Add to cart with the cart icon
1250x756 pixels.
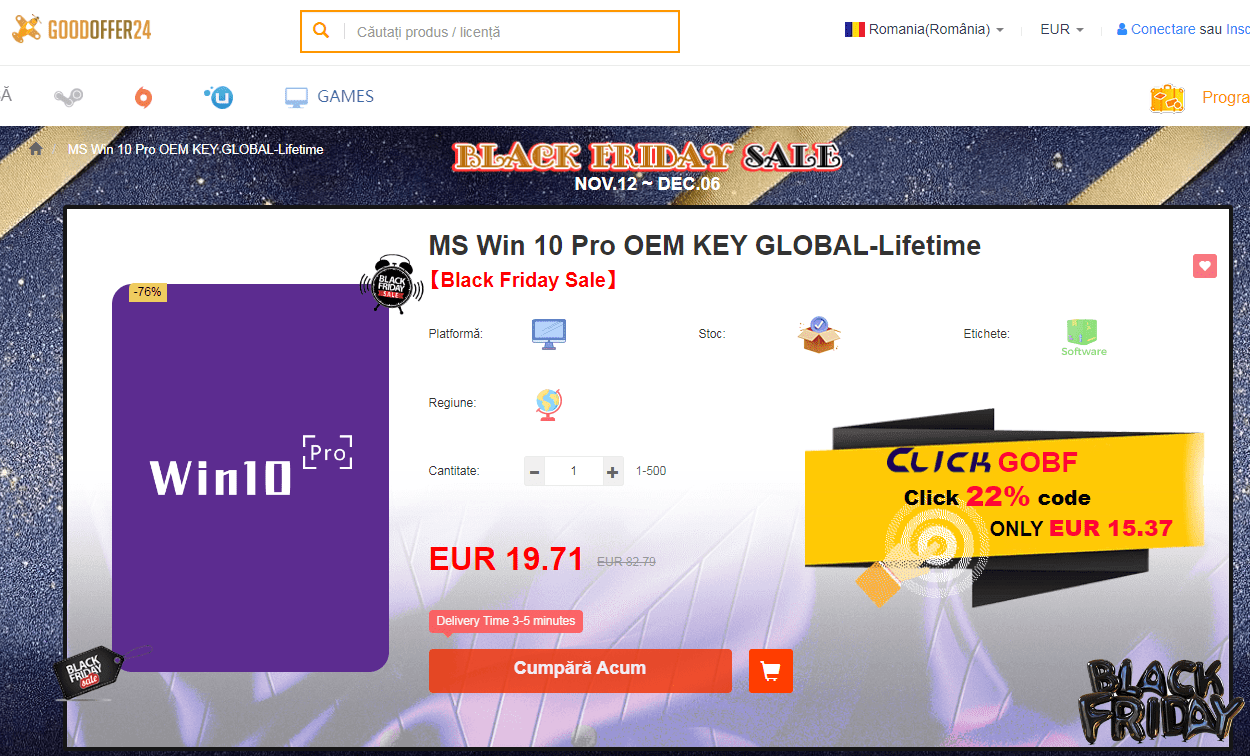[771, 671]
